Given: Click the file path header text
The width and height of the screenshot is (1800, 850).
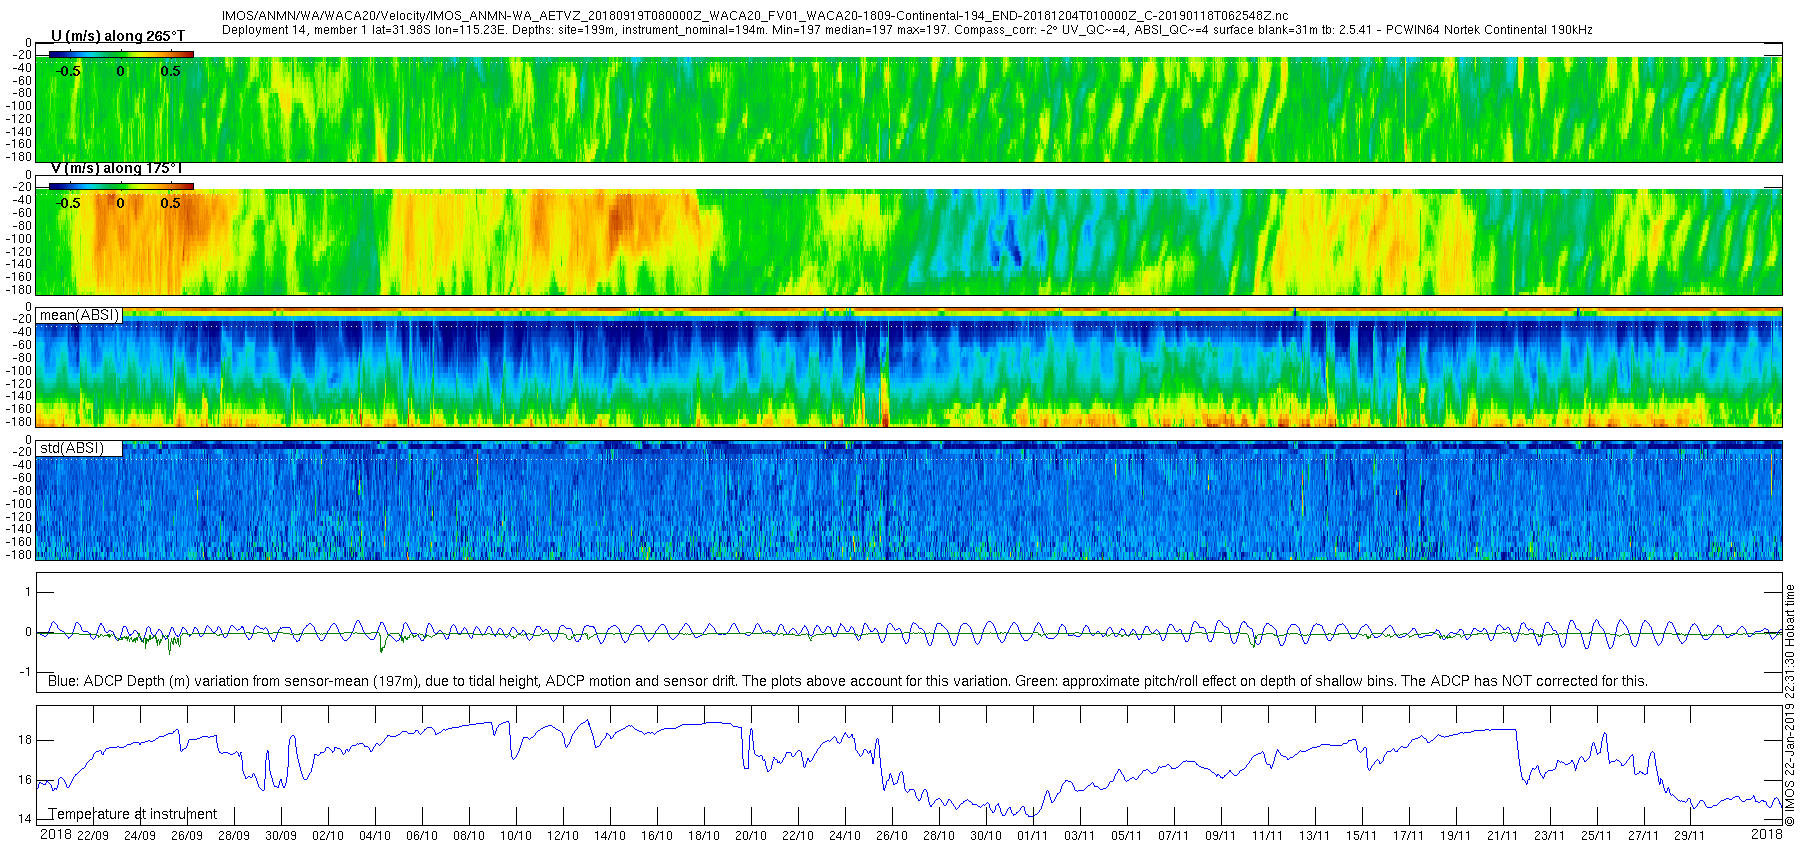Looking at the screenshot, I should [x=755, y=17].
